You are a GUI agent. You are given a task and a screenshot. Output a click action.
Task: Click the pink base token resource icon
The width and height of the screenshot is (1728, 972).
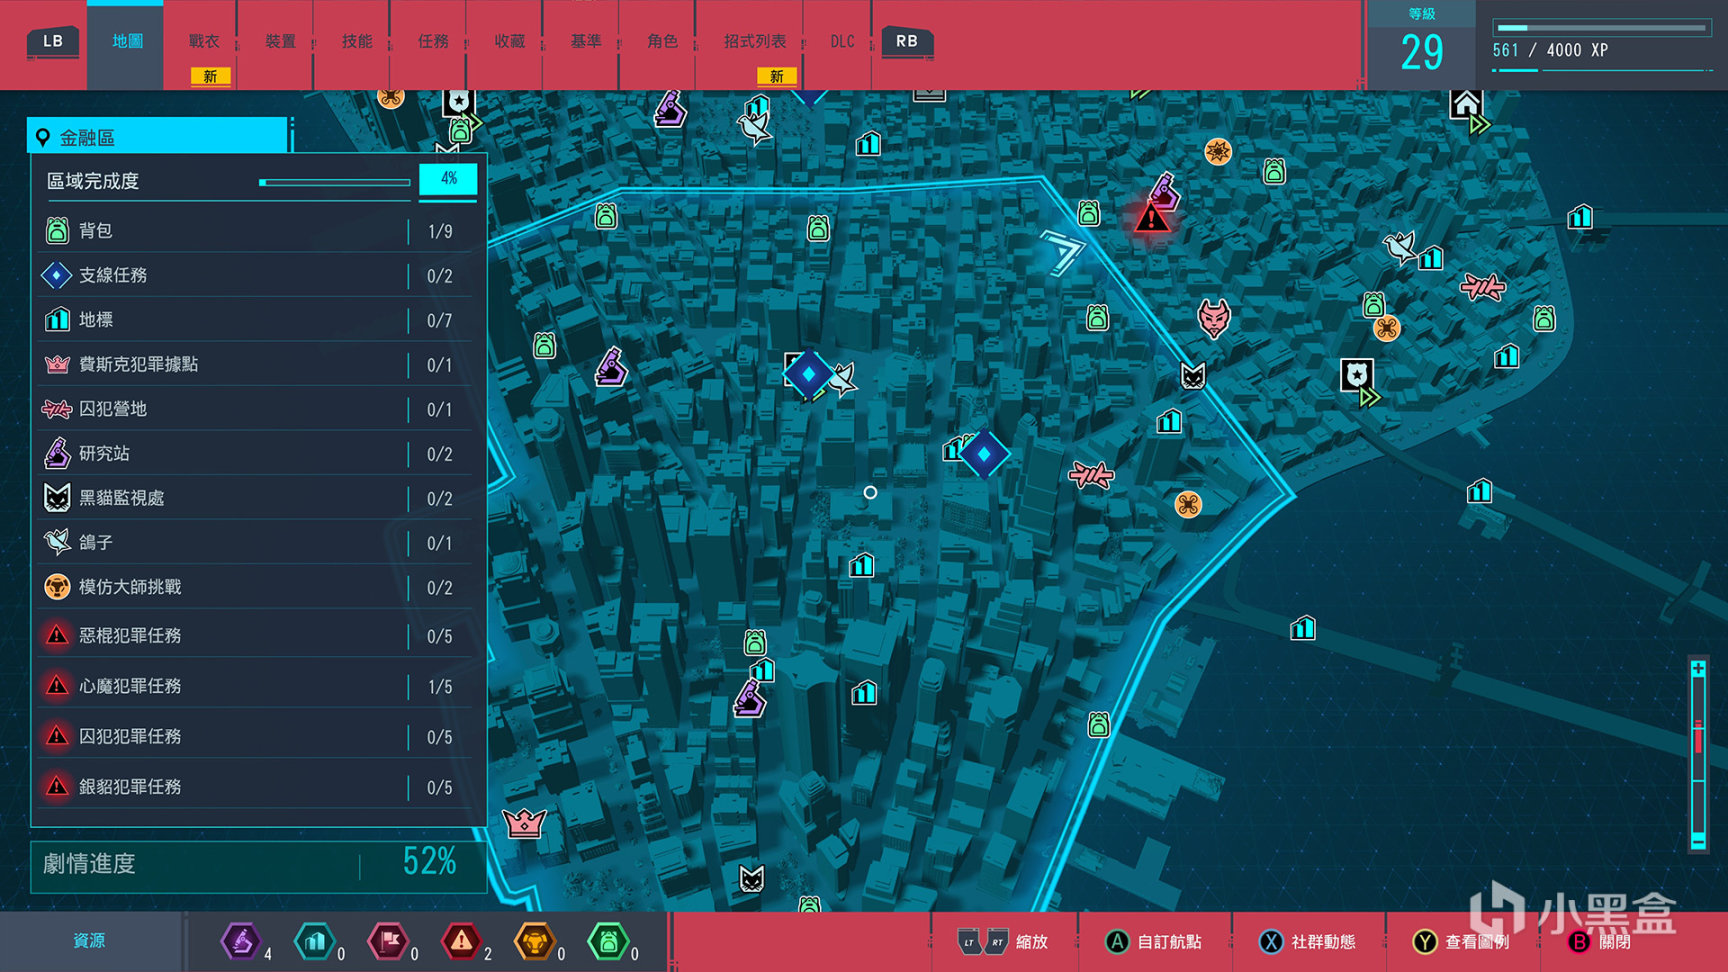[x=388, y=941]
